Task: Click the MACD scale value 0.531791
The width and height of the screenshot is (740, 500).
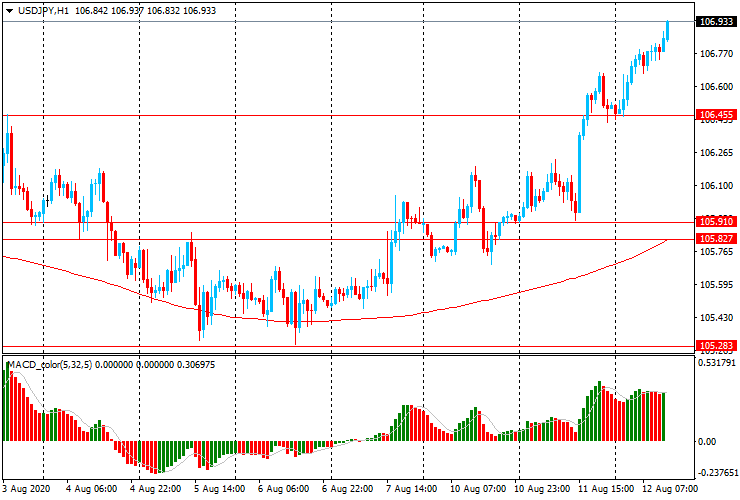Action: [716, 363]
